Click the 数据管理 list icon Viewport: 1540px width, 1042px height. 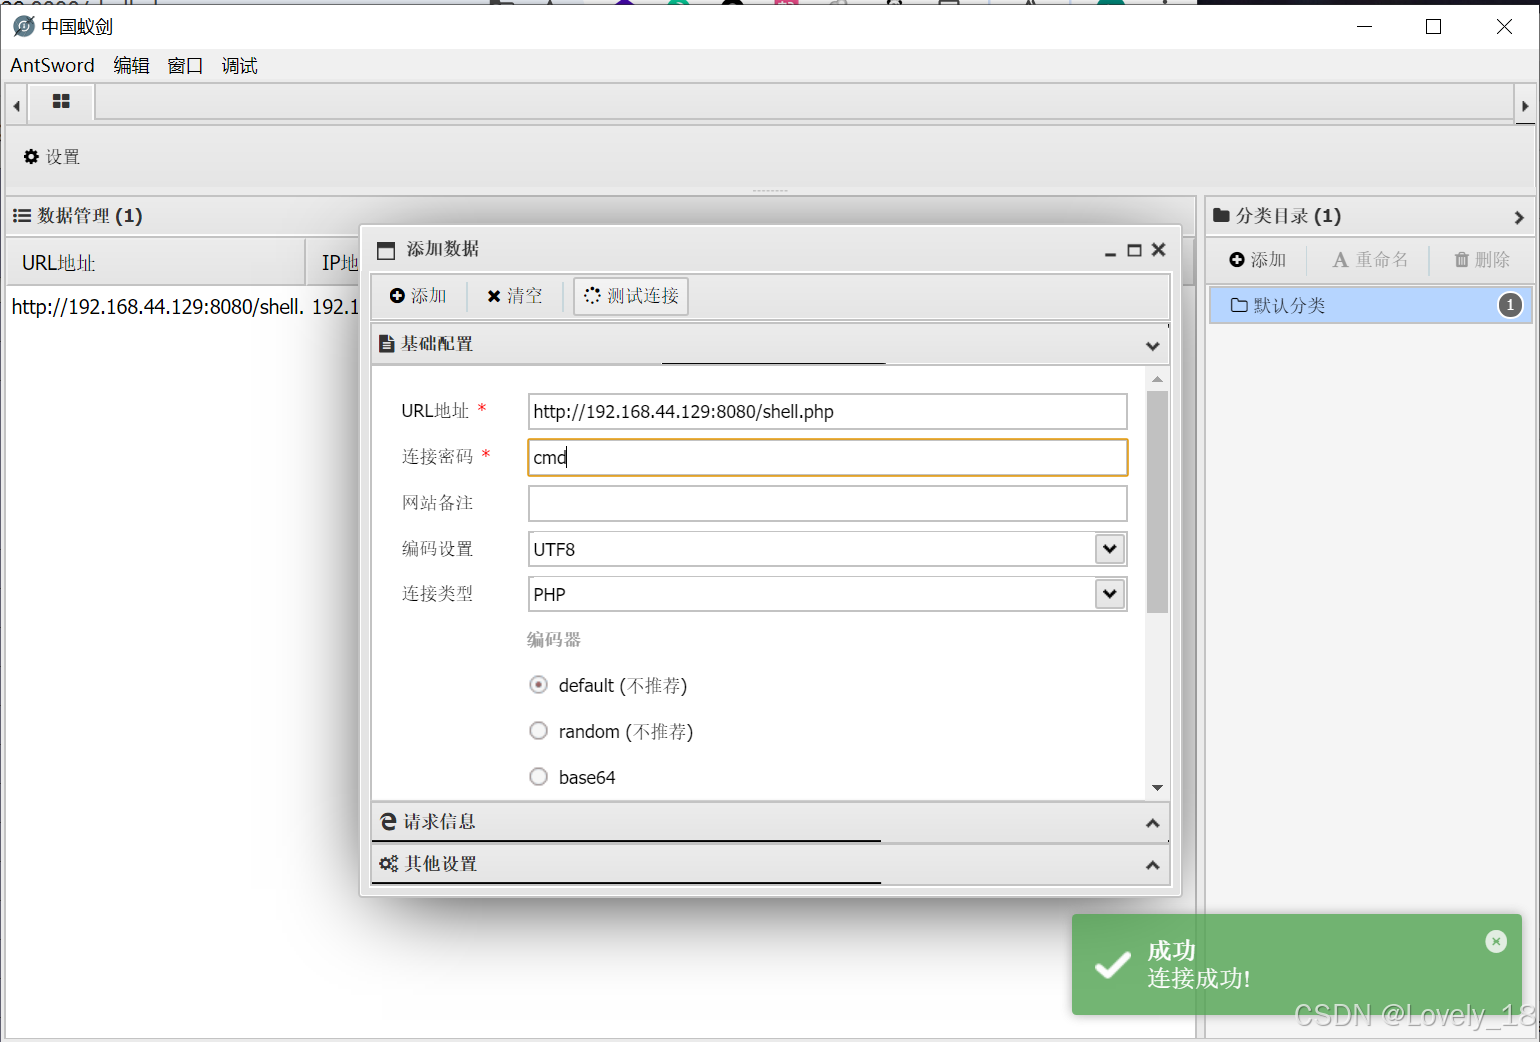[21, 216]
